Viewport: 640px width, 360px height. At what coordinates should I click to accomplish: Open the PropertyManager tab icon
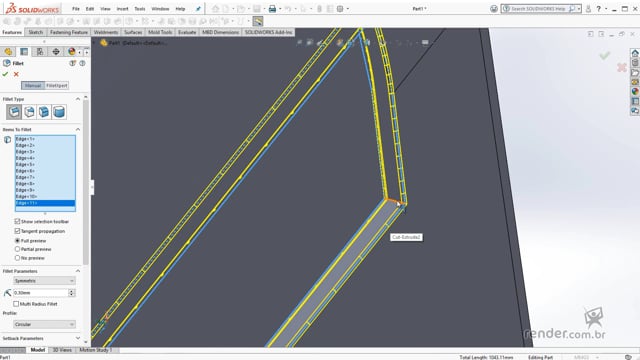(x=24, y=51)
